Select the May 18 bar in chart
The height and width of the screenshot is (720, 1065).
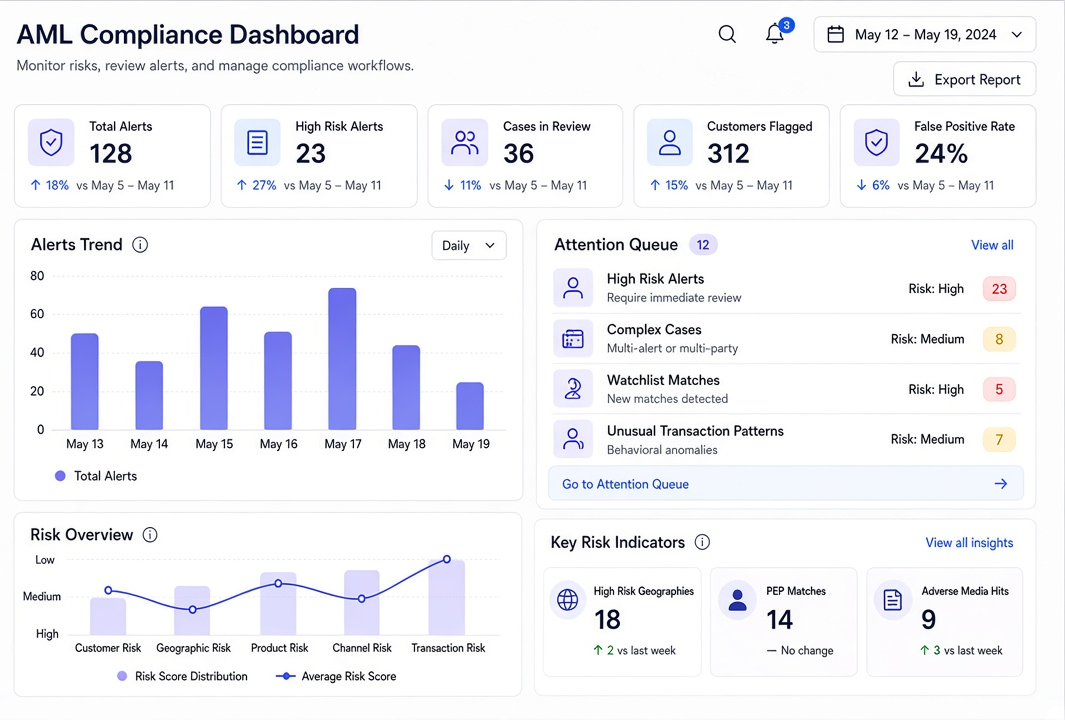[x=406, y=387]
